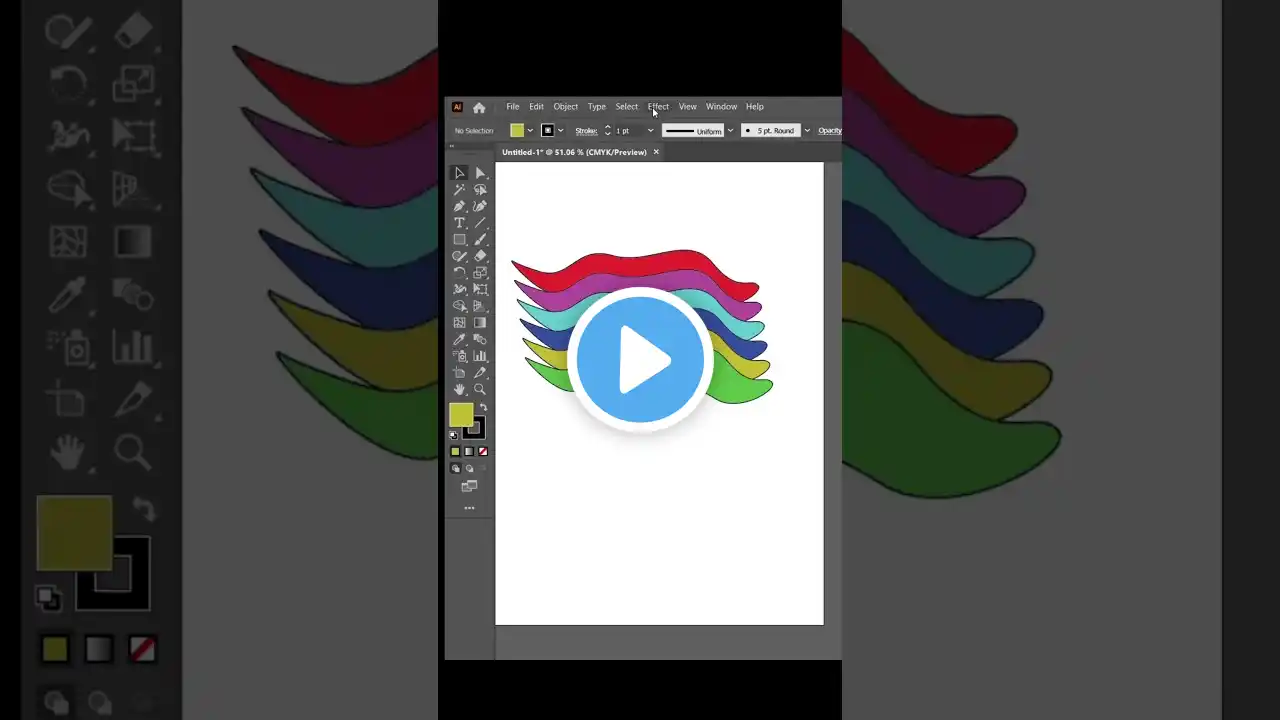Select the Direct Selection tool
The height and width of the screenshot is (720, 1280).
tap(480, 173)
